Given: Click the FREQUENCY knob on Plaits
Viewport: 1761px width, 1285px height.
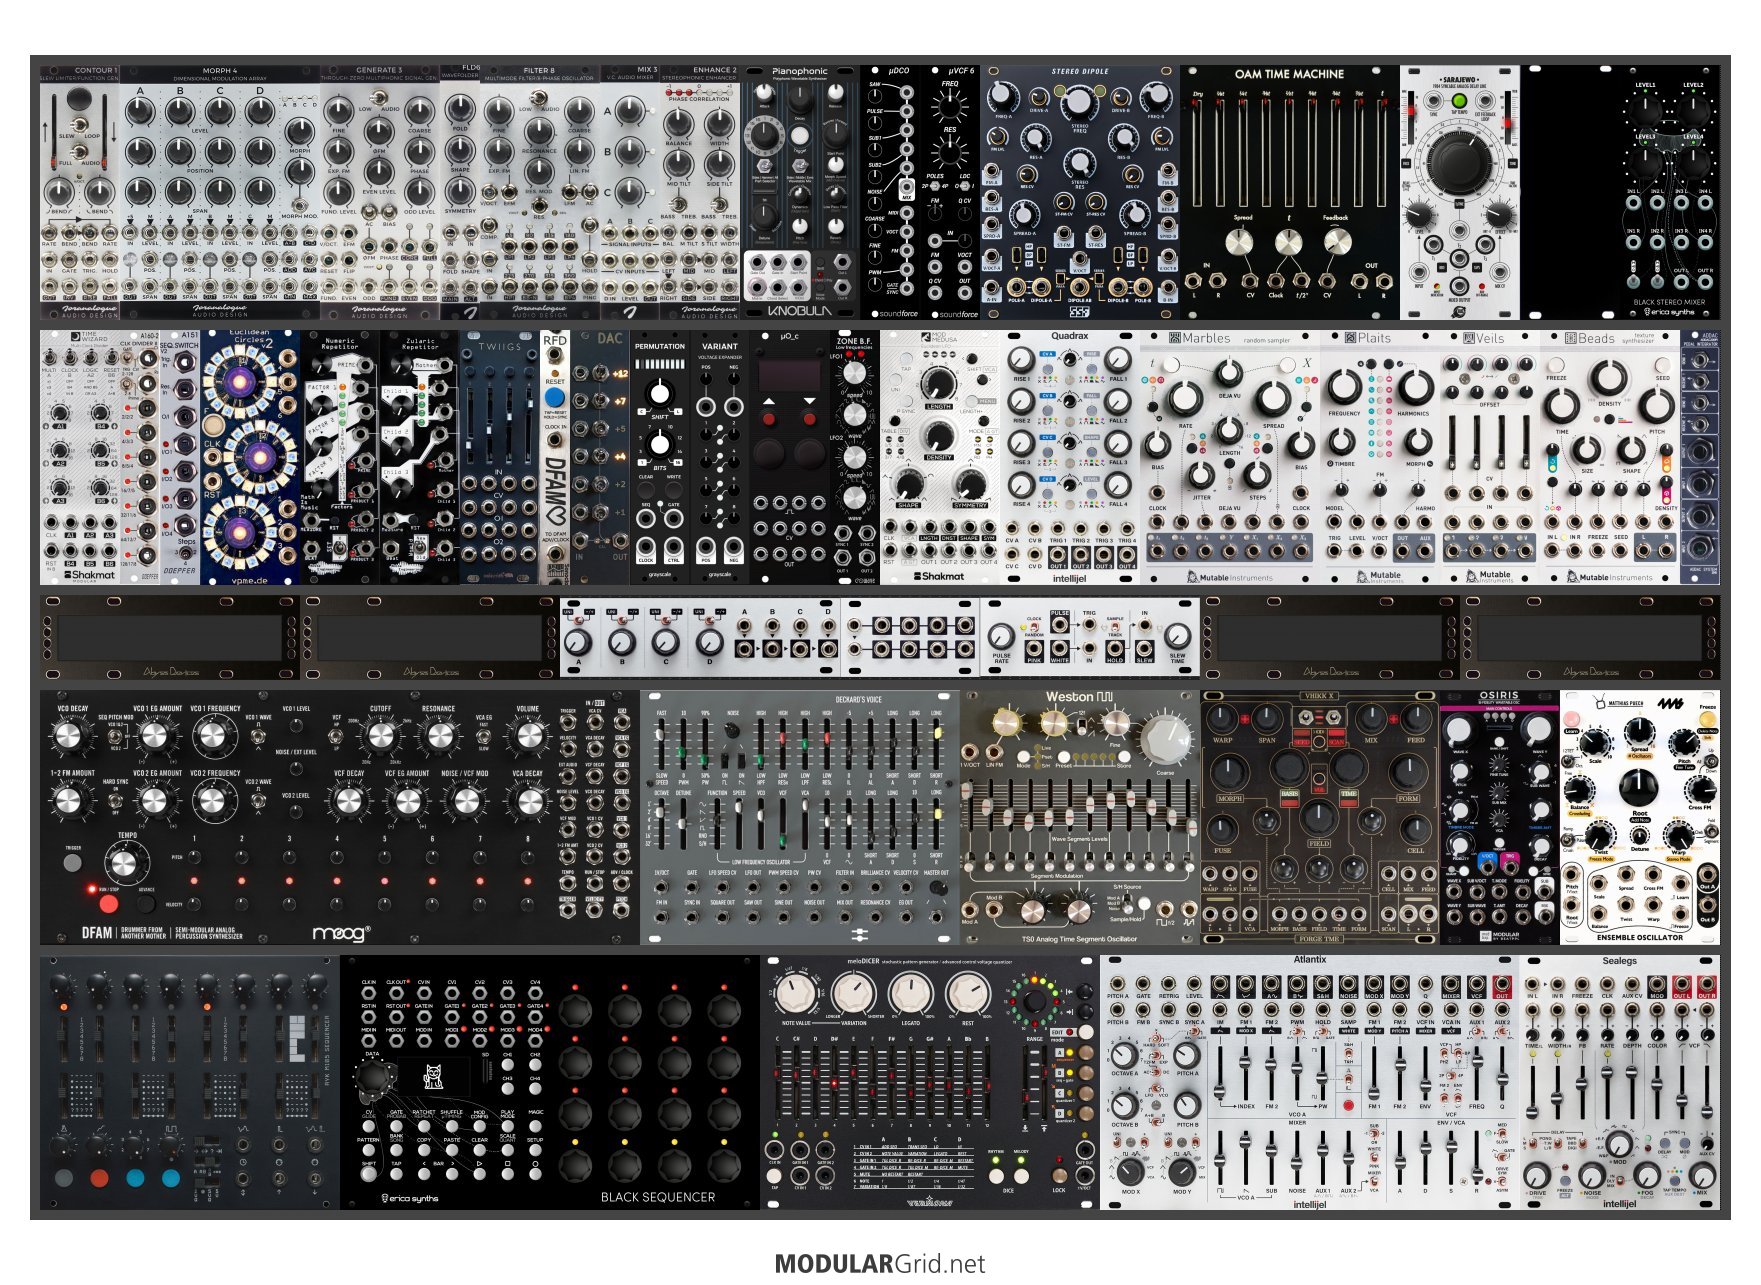Looking at the screenshot, I should click(x=1344, y=387).
